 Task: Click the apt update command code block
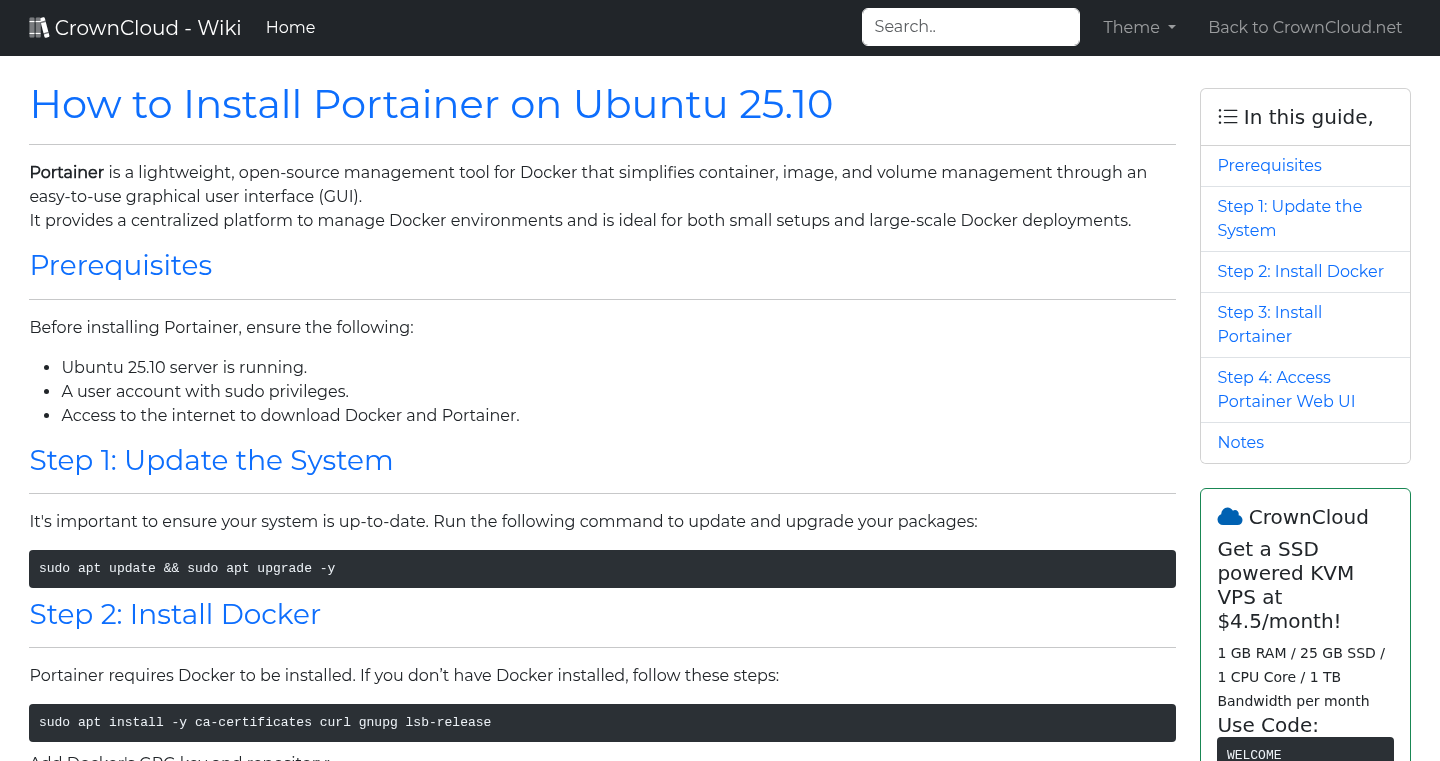(602, 568)
